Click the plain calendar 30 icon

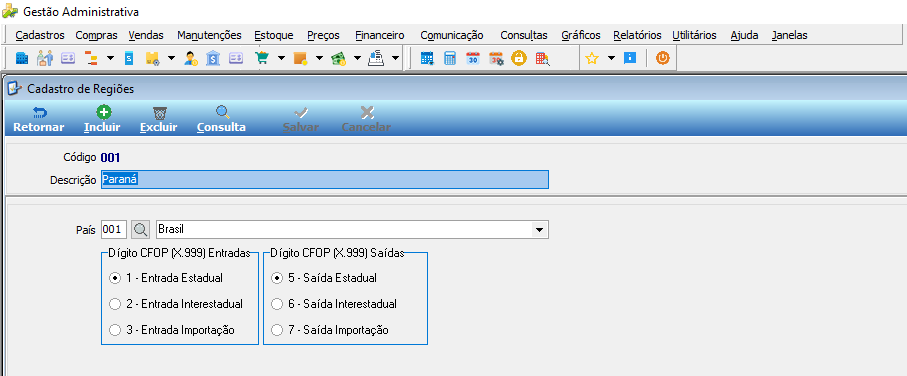(473, 58)
